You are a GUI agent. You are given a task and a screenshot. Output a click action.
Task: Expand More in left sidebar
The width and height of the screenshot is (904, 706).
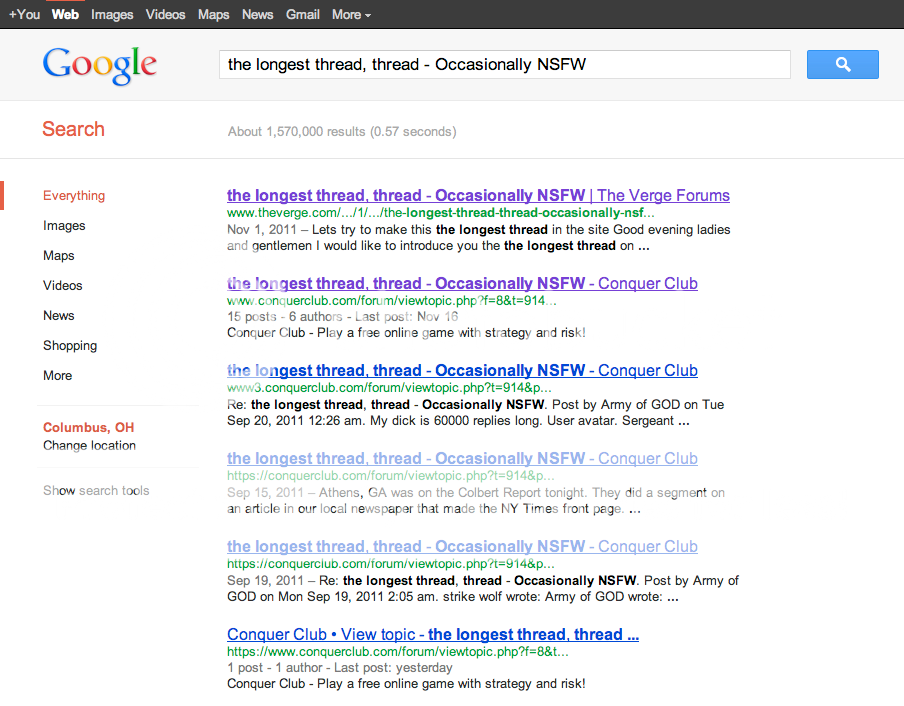coord(57,376)
